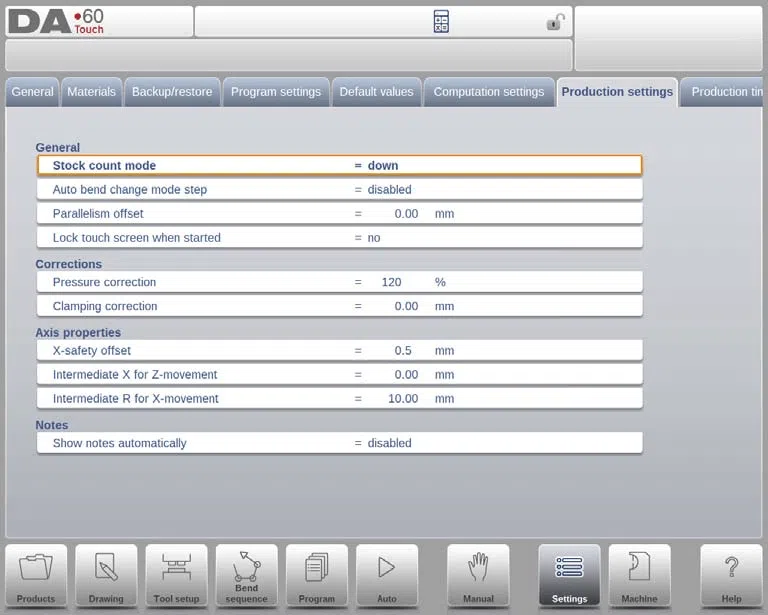Click the Pressure correction label
Image resolution: width=768 pixels, height=615 pixels.
[x=104, y=282]
